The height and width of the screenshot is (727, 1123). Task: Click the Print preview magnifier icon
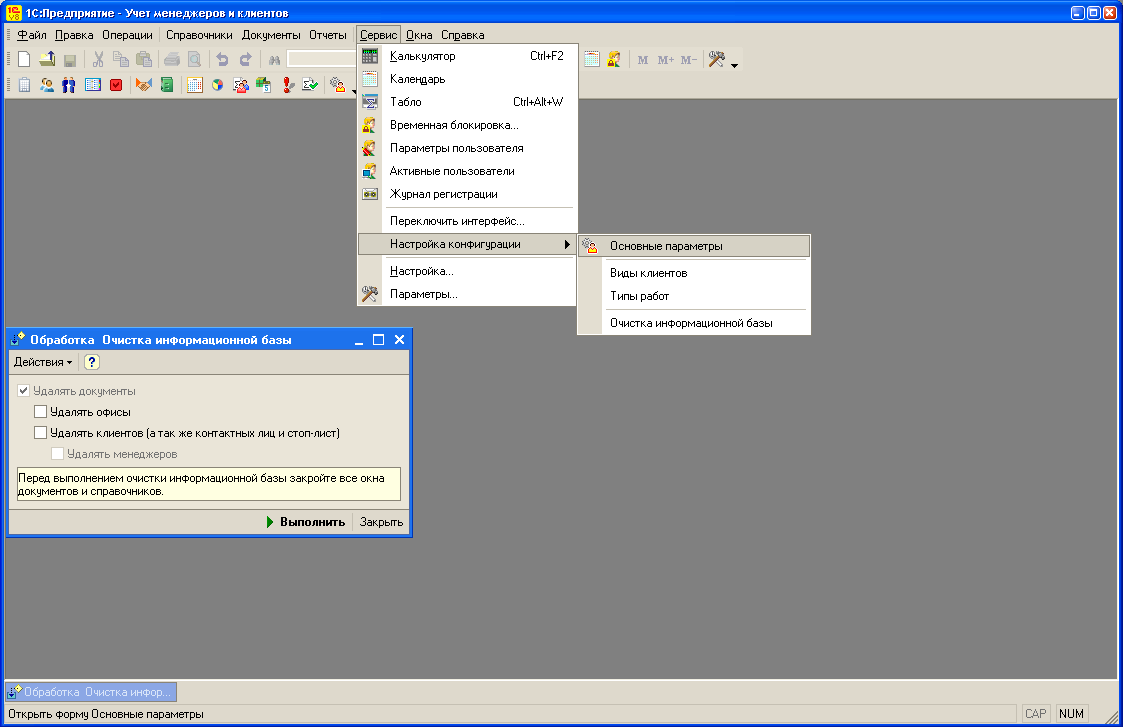(194, 59)
